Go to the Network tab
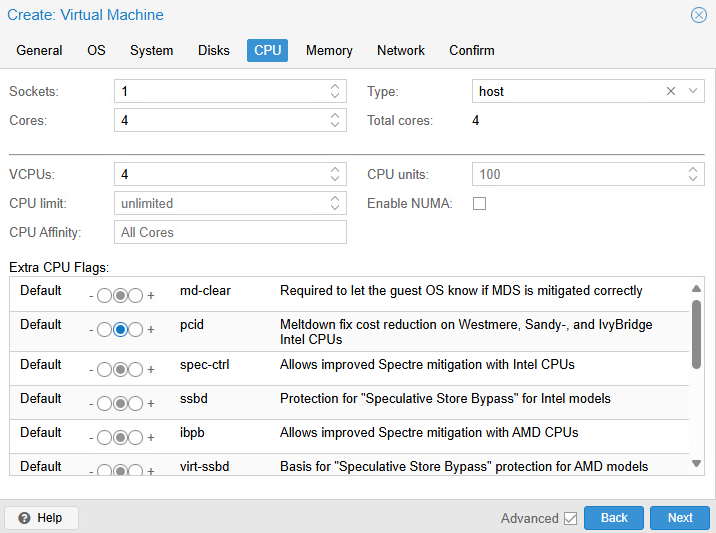Screen dimensions: 716x533 tap(400, 50)
